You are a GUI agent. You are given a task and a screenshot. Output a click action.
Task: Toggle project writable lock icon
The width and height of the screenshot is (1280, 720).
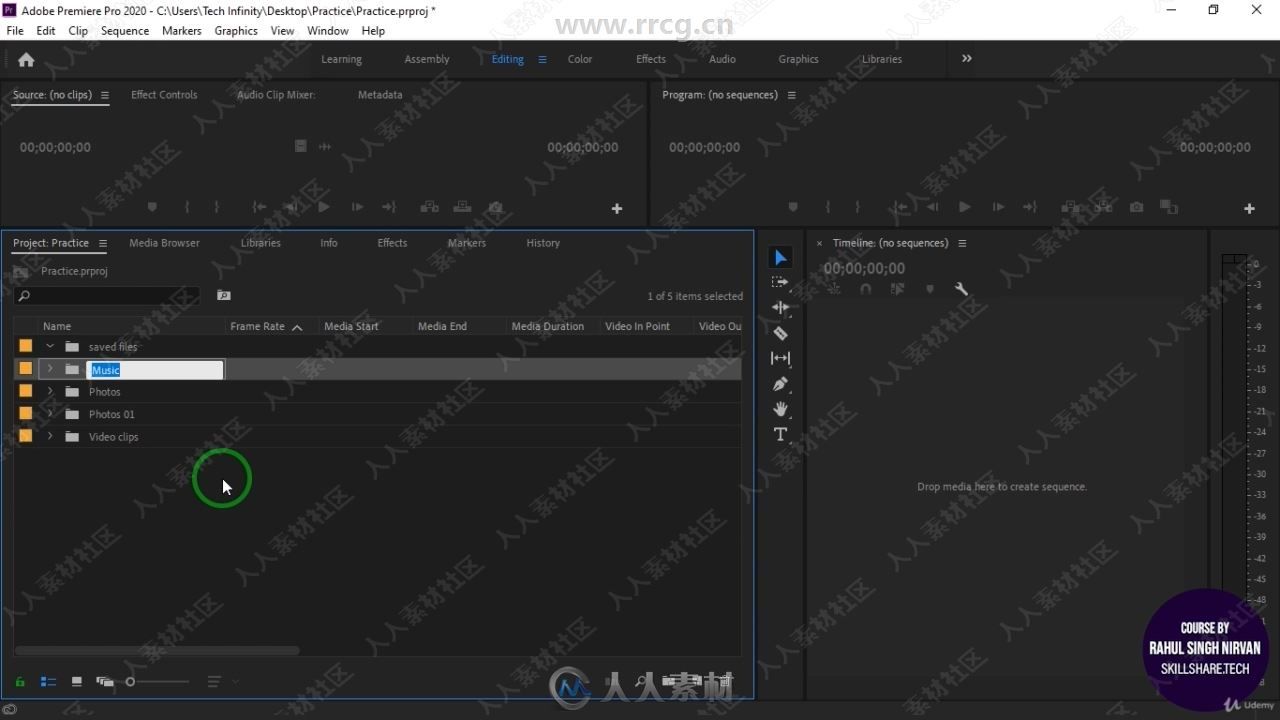[x=19, y=682]
